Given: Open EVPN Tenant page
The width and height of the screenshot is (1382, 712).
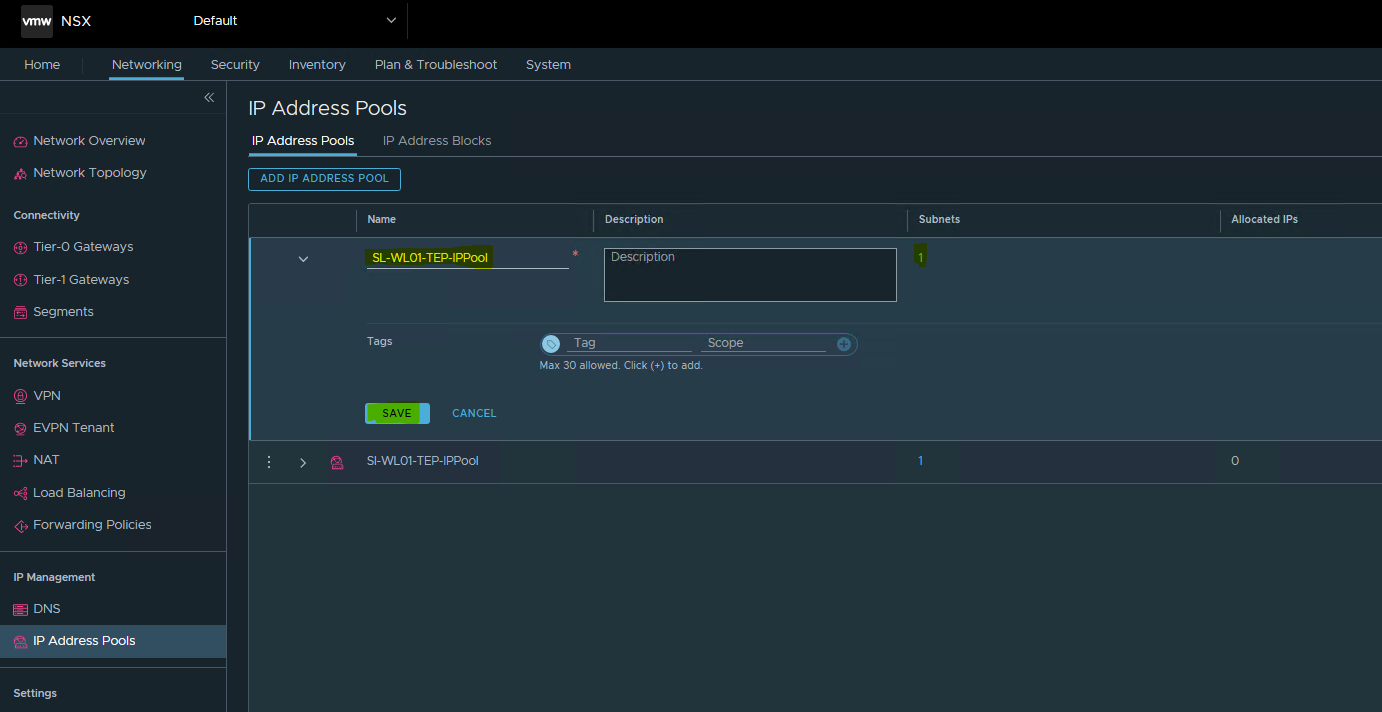Looking at the screenshot, I should 74,428.
